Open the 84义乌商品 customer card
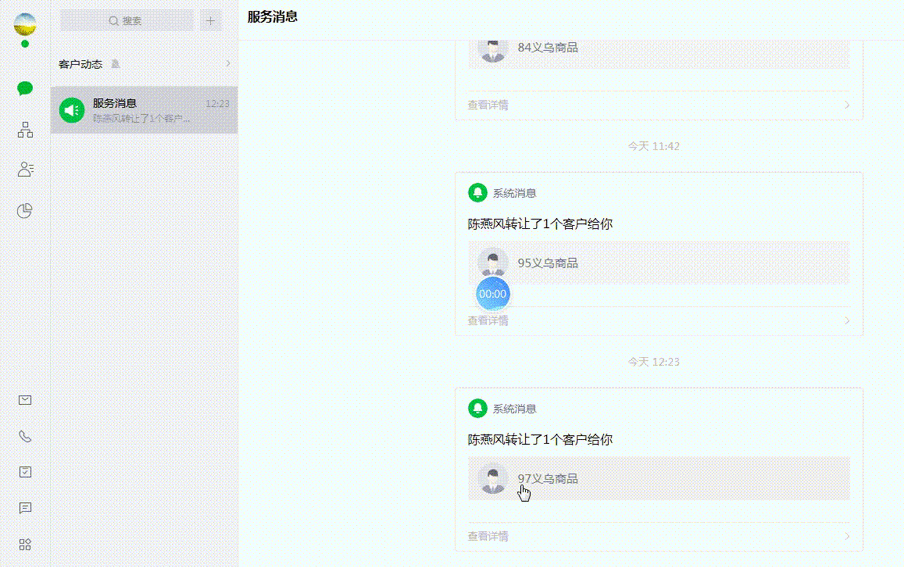The width and height of the screenshot is (904, 567). 658,52
